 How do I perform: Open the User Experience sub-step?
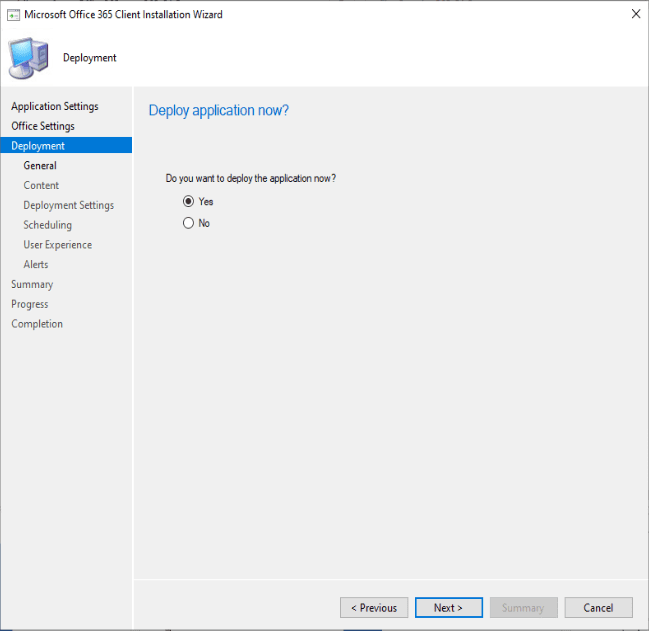click(57, 245)
